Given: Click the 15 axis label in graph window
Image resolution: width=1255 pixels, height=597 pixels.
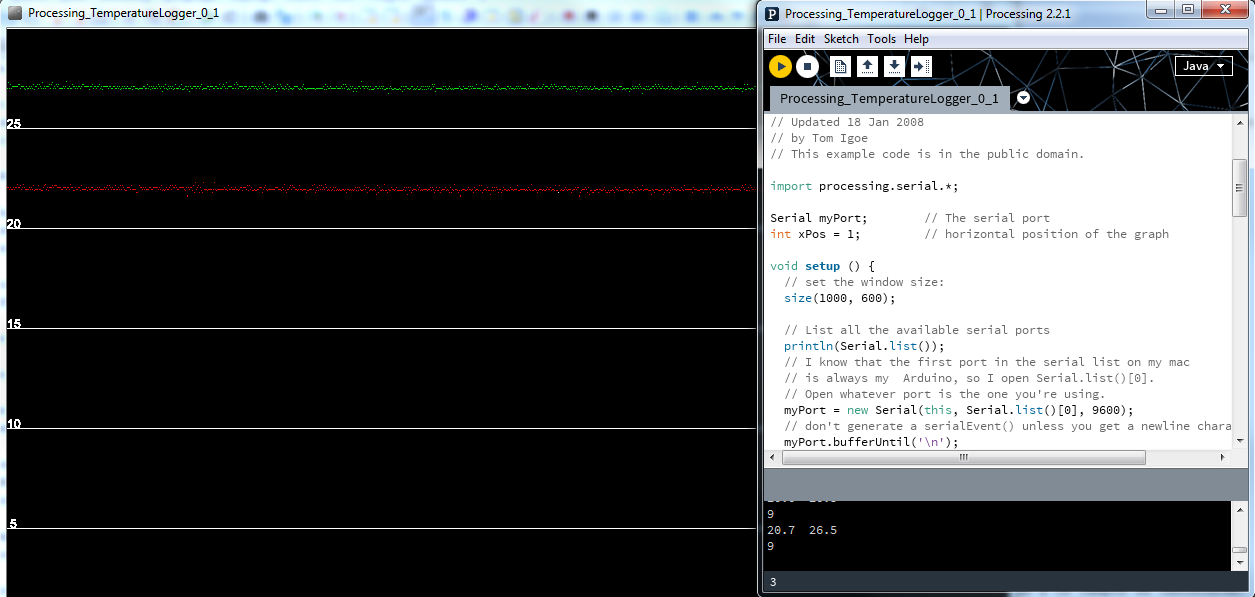Looking at the screenshot, I should tap(14, 324).
